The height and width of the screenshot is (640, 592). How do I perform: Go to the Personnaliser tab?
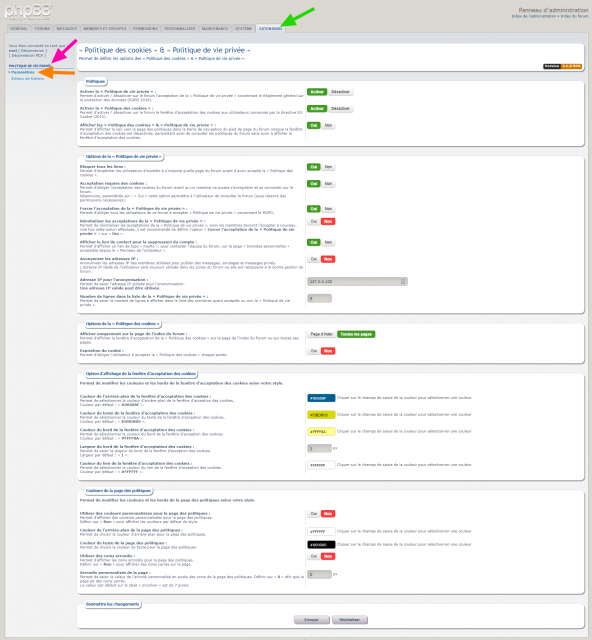pyautogui.click(x=180, y=29)
